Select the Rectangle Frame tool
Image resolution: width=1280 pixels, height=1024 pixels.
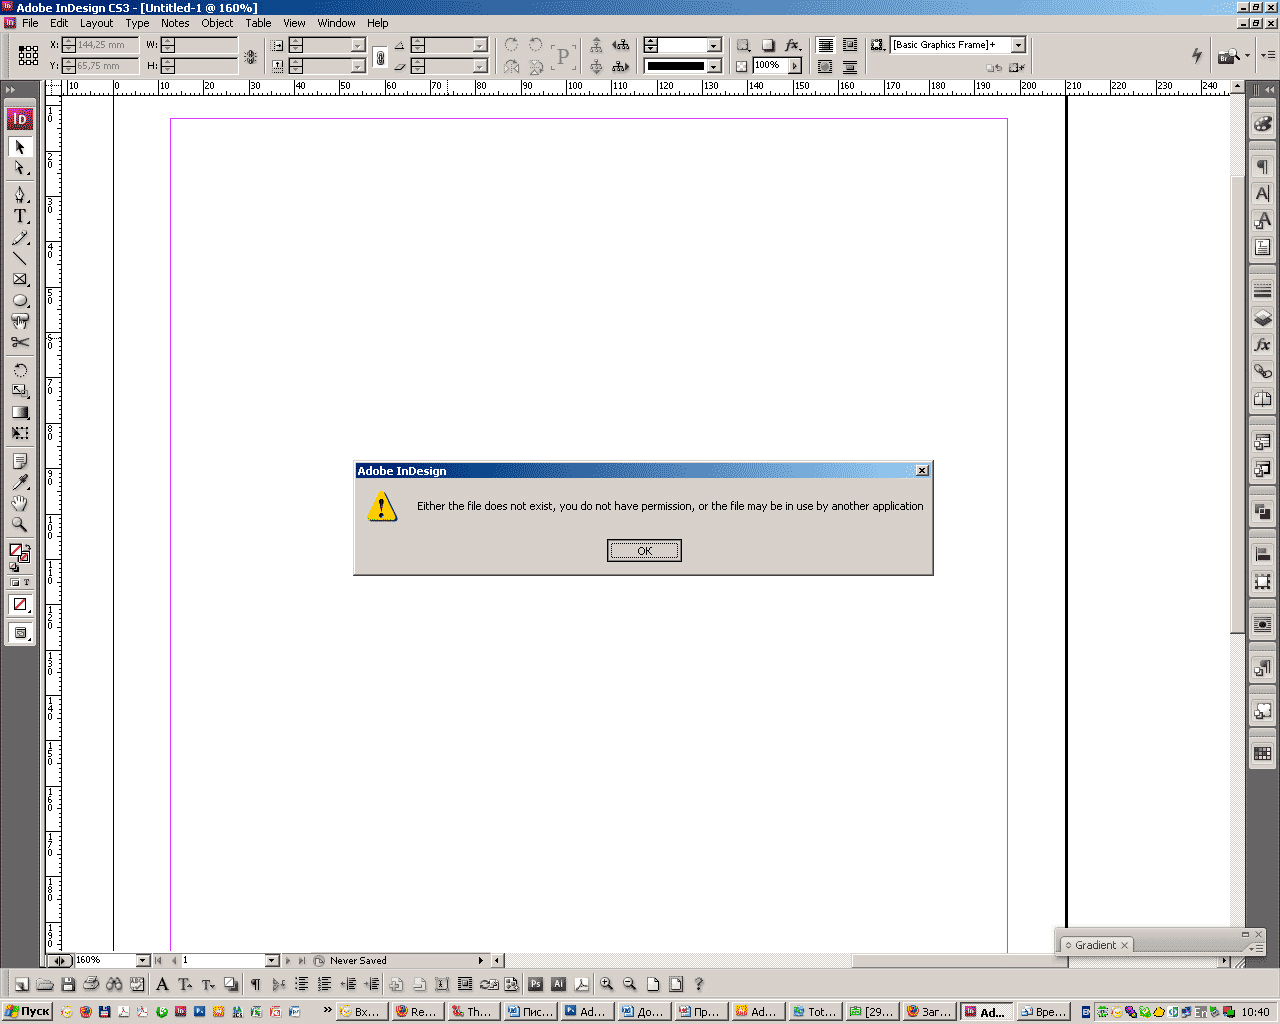(x=19, y=280)
